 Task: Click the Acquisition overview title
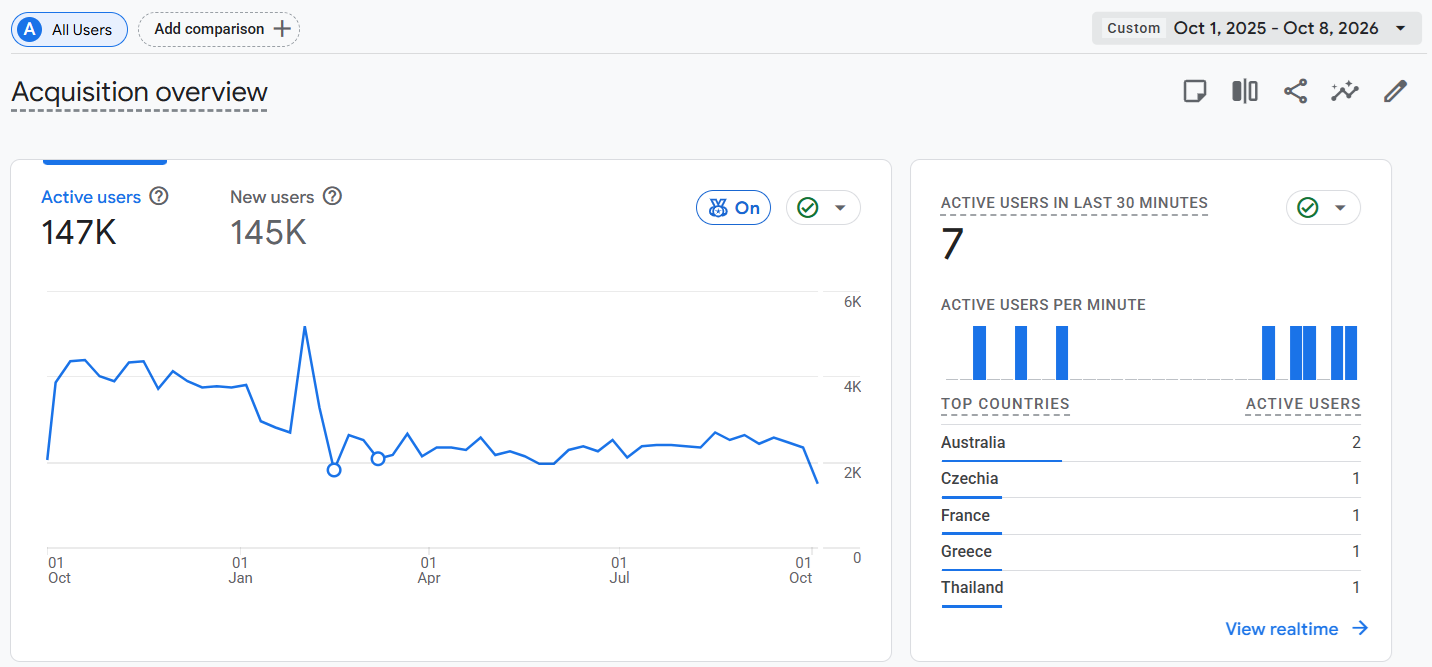click(x=140, y=92)
